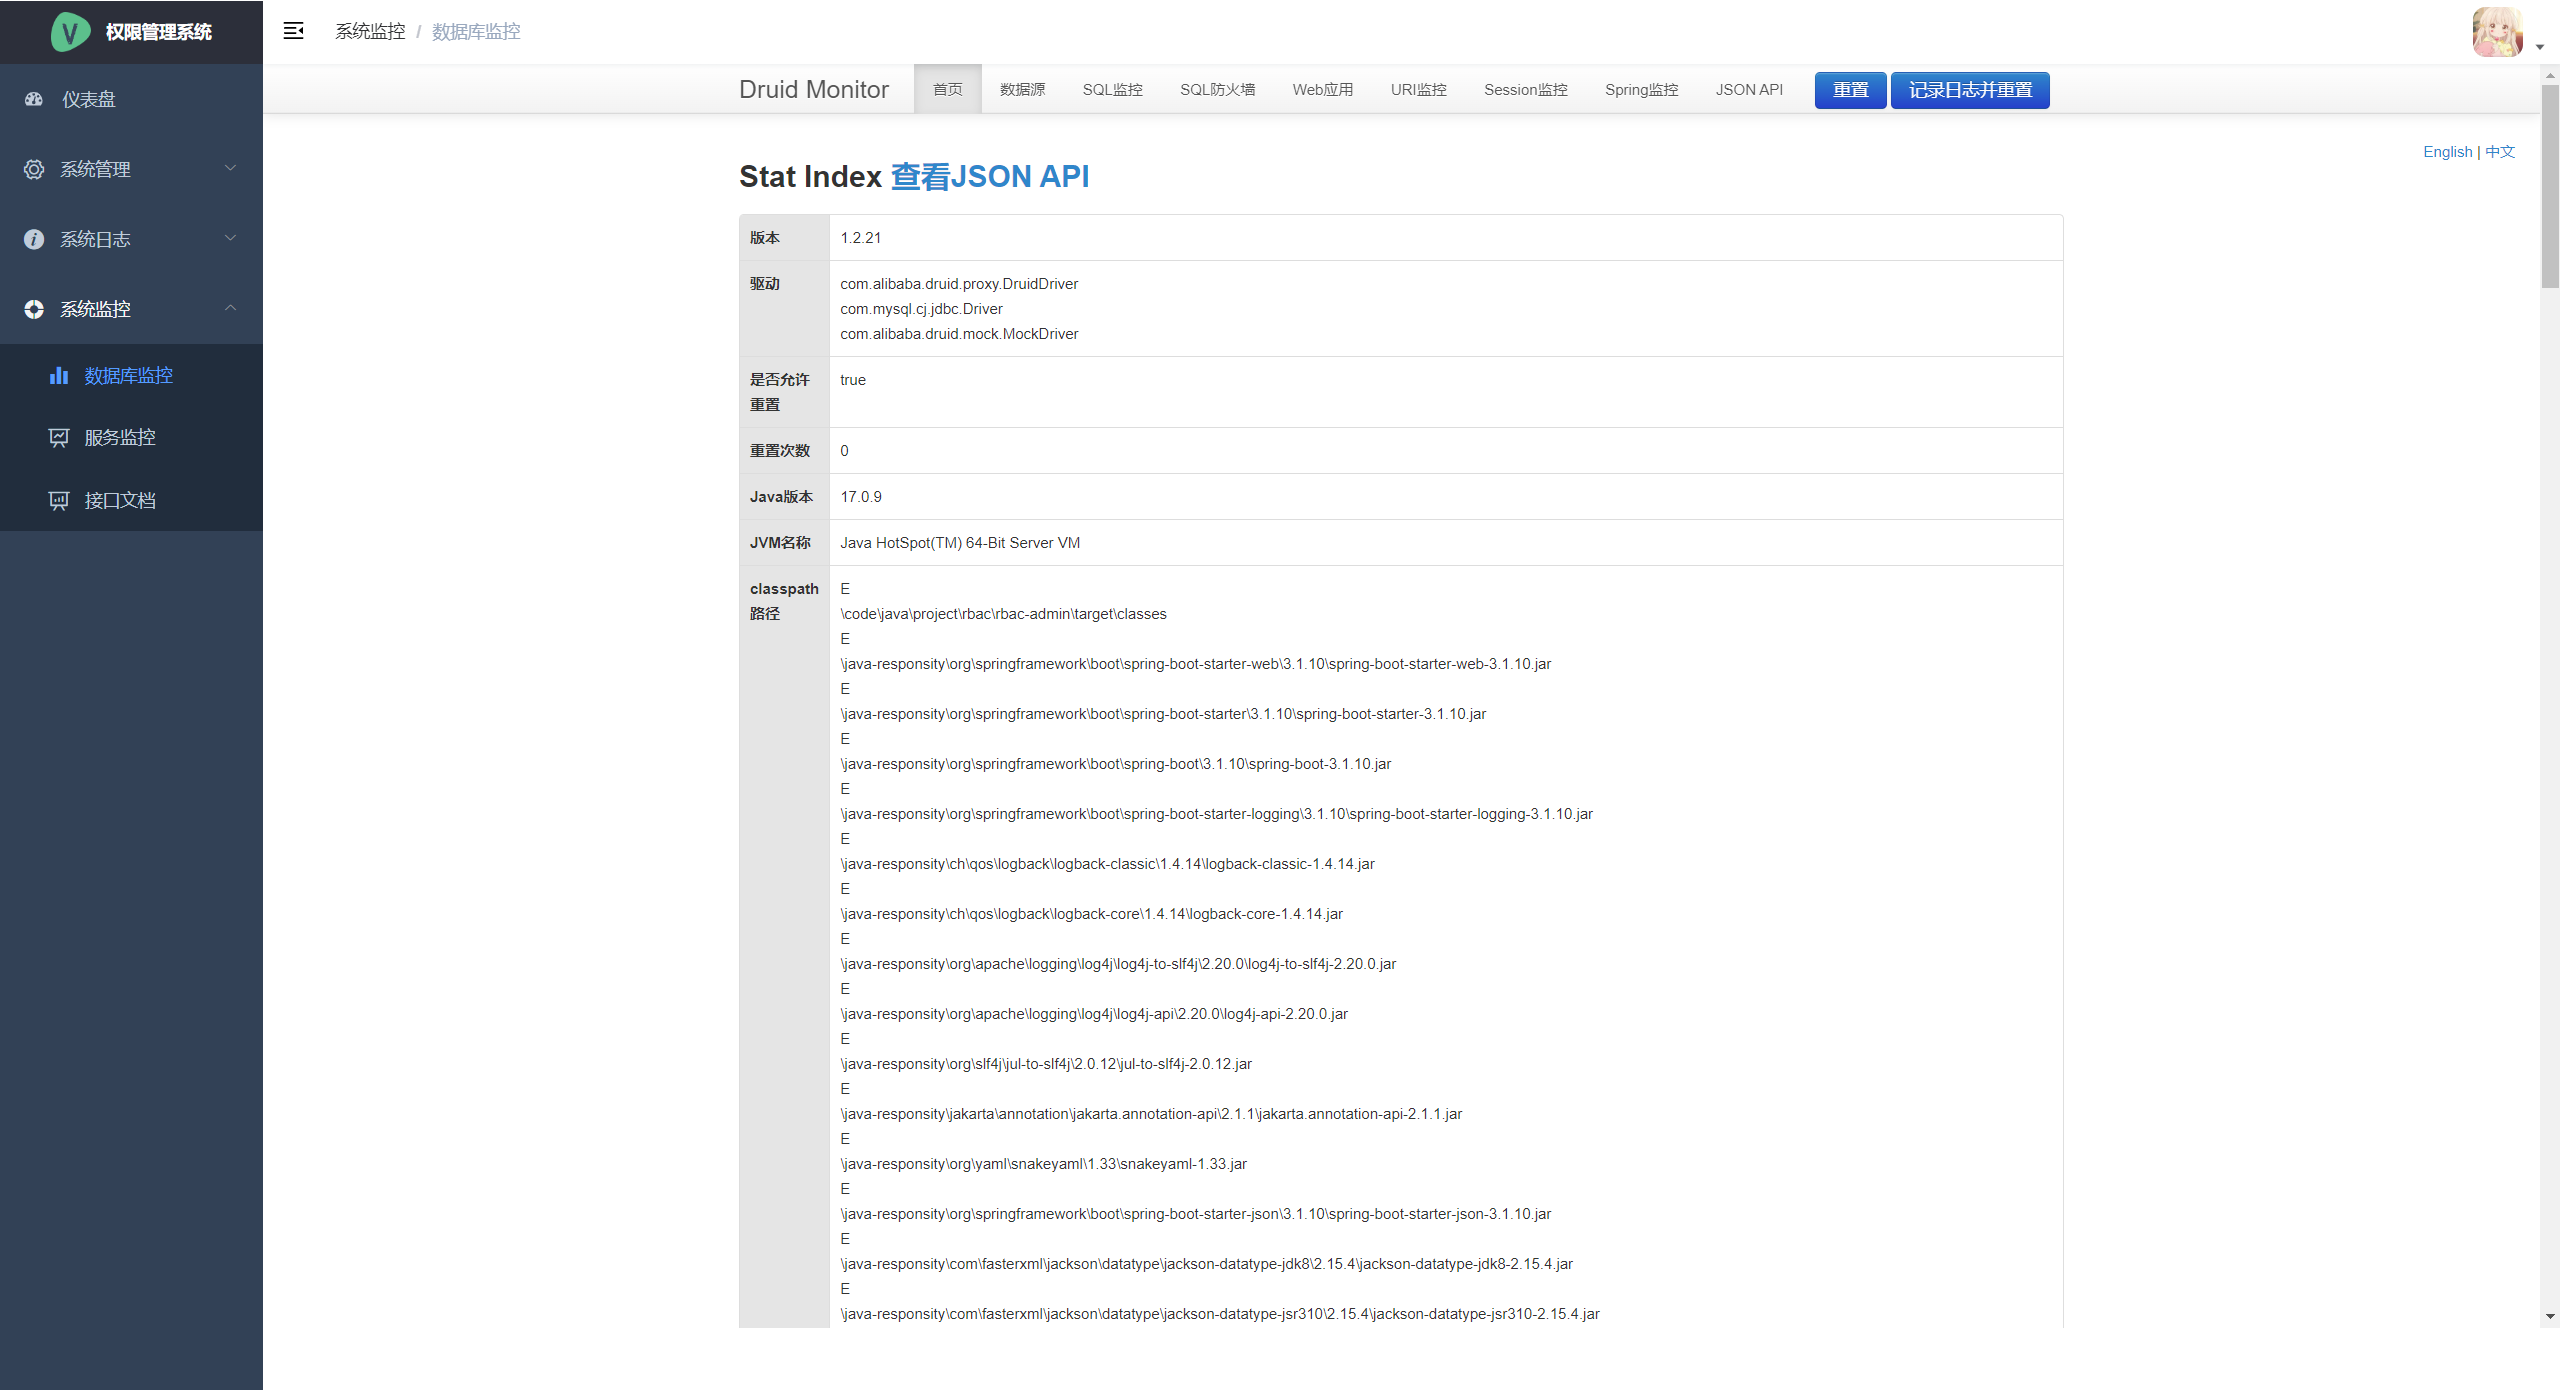Toggle the sidebar collapse hamburger button
Viewport: 2560px width, 1390px height.
tap(293, 31)
